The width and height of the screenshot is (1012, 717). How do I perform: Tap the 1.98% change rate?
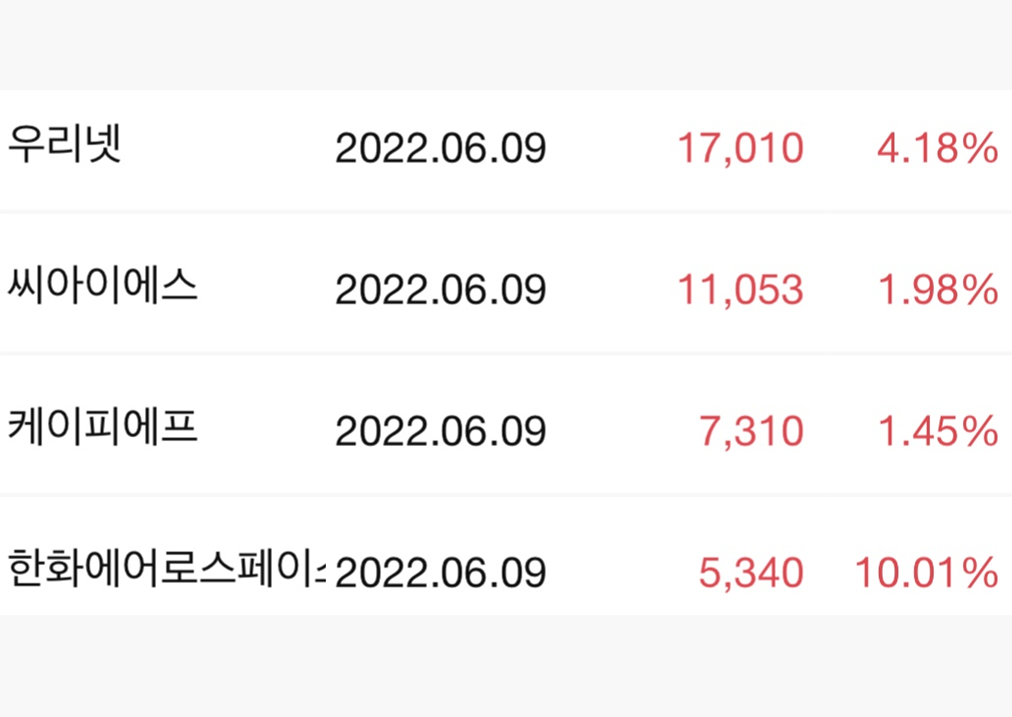pyautogui.click(x=937, y=290)
